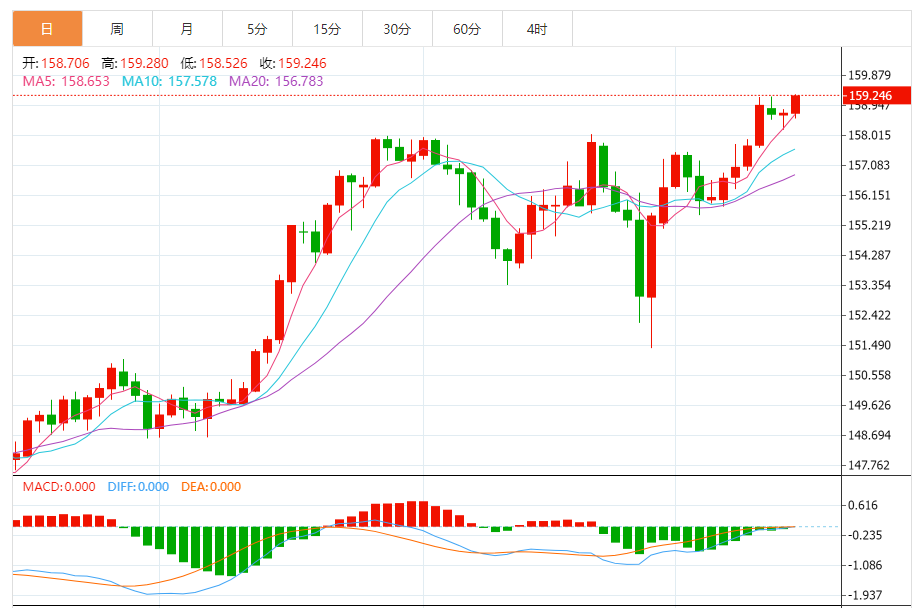This screenshot has width=921, height=608.
Task: Click the 149.626 price axis label
Action: tap(869, 405)
